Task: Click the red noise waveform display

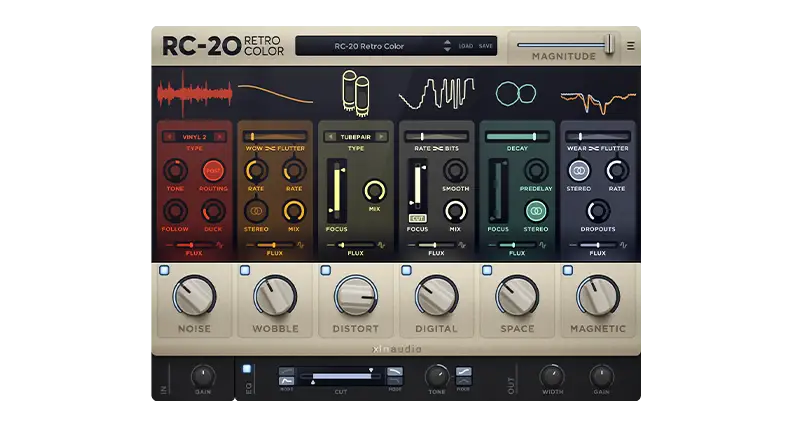Action: click(x=194, y=94)
